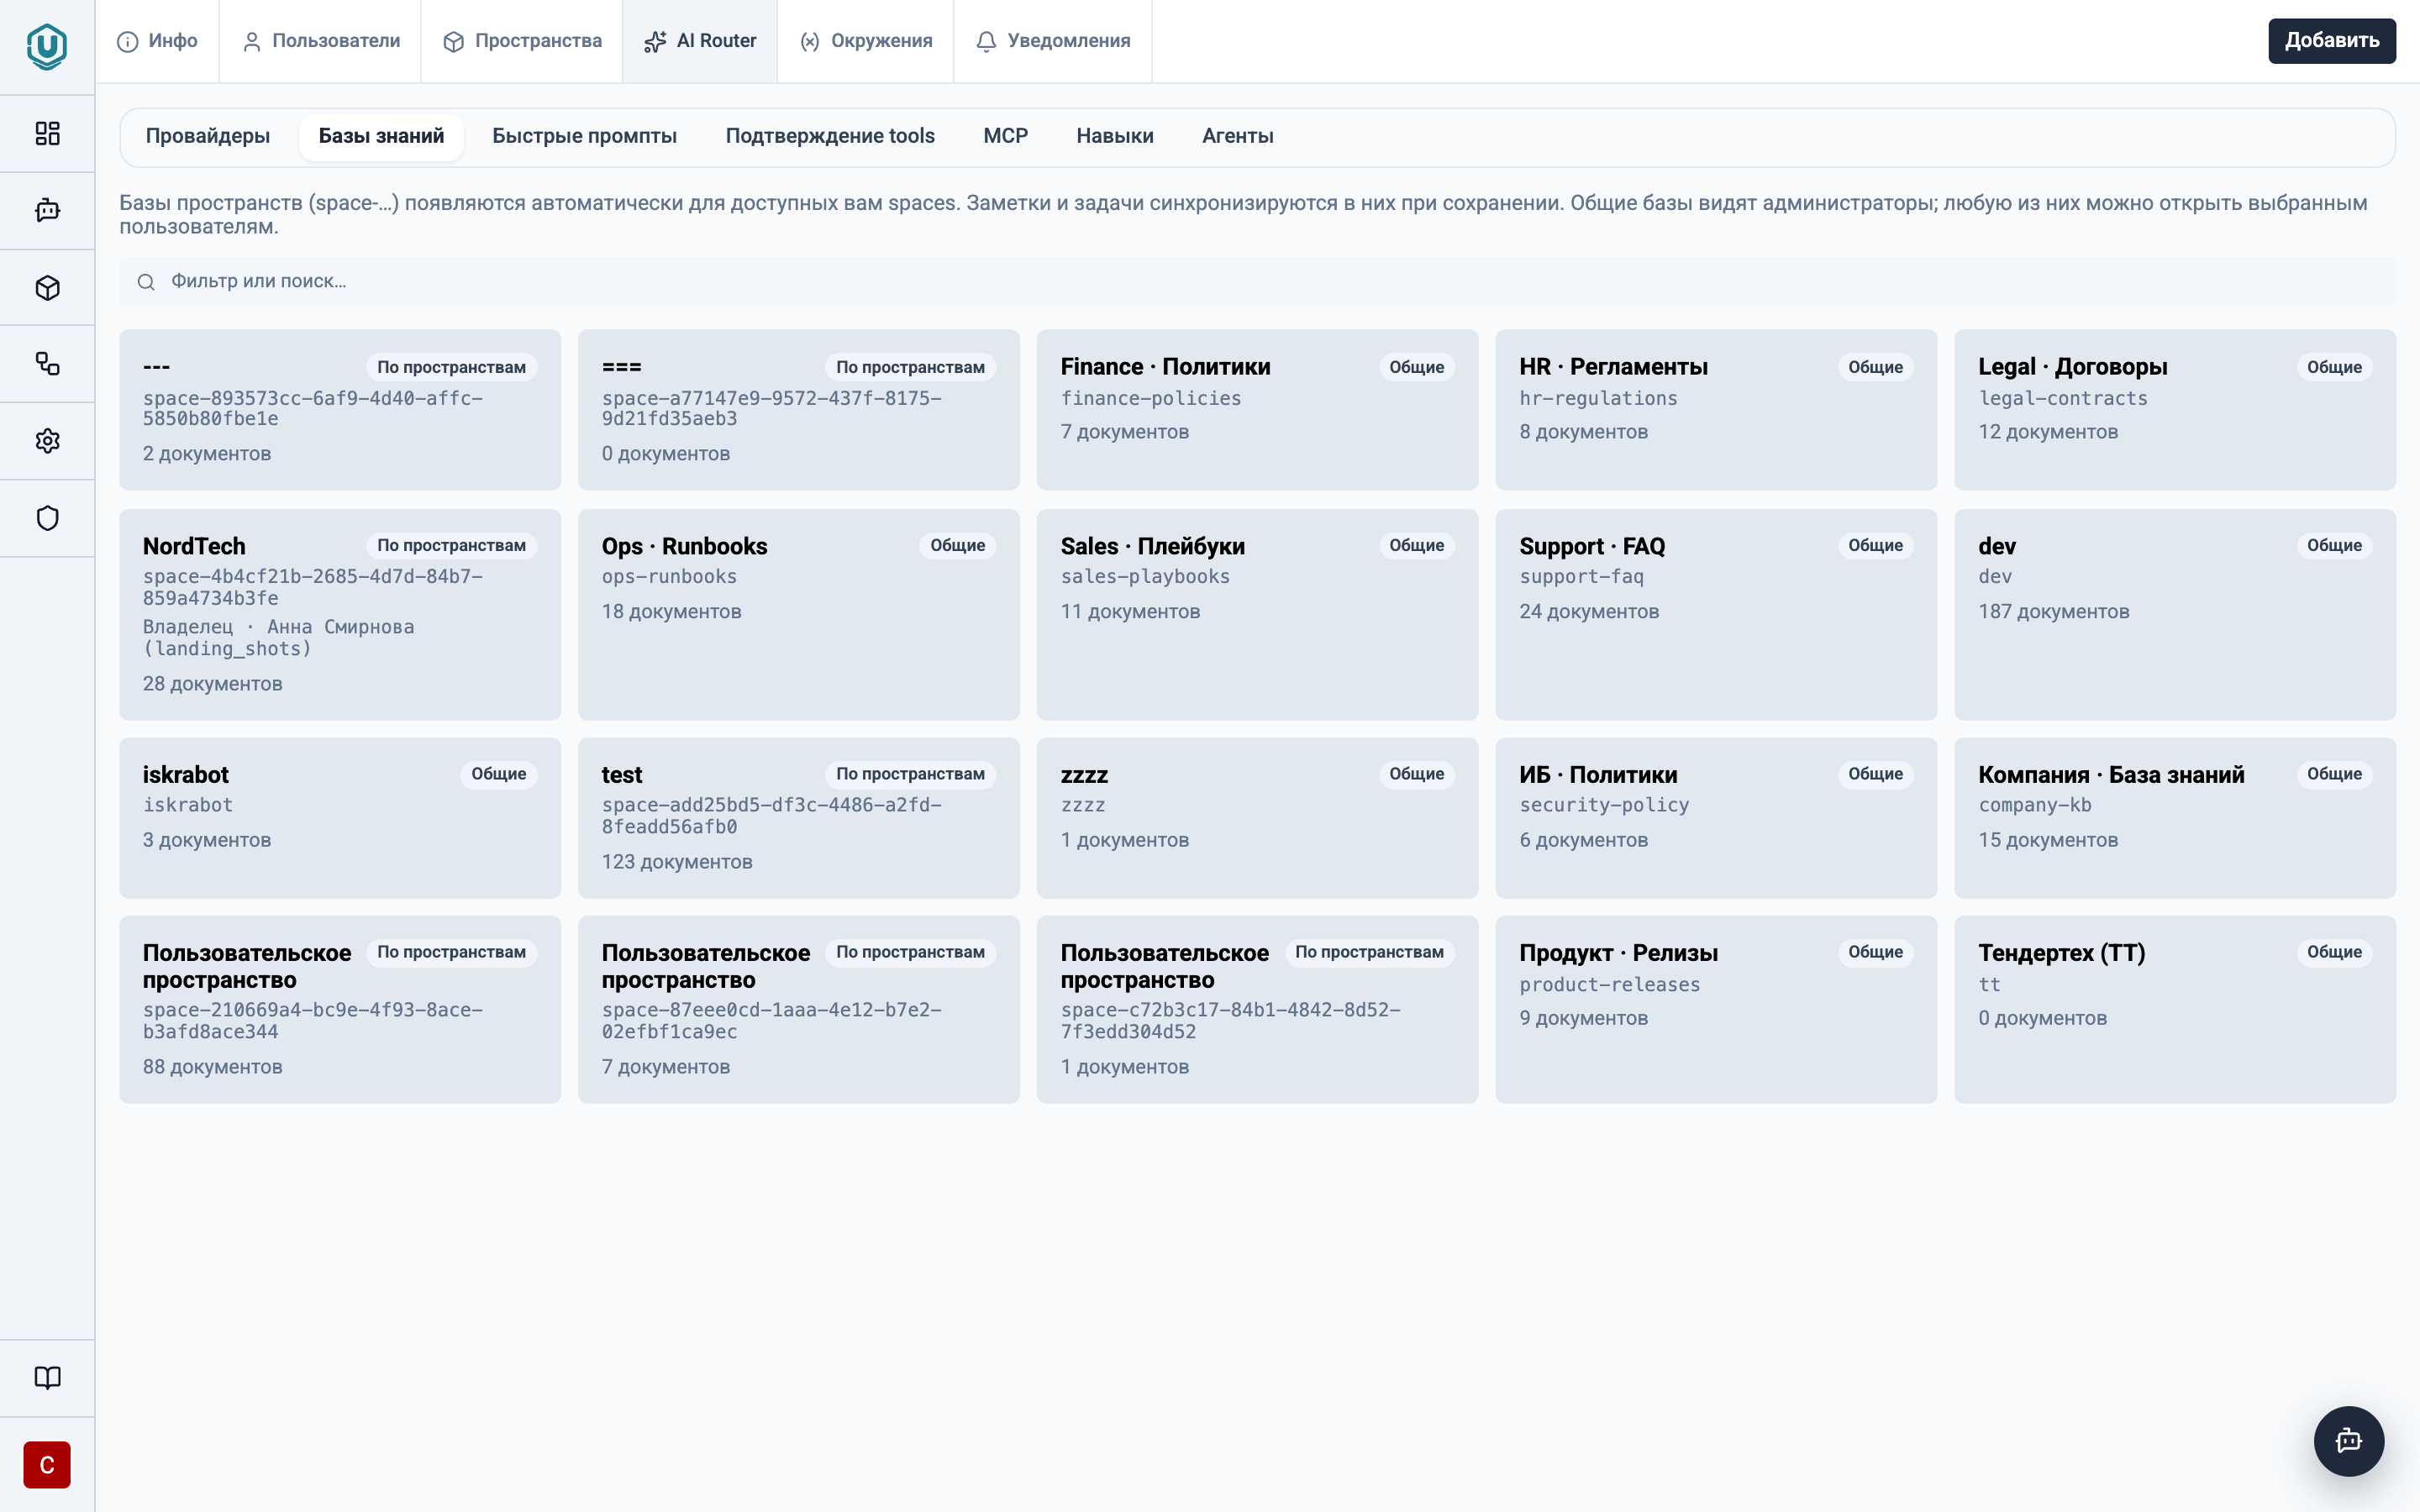Open the Sales · Плейбуки card

[1257, 615]
